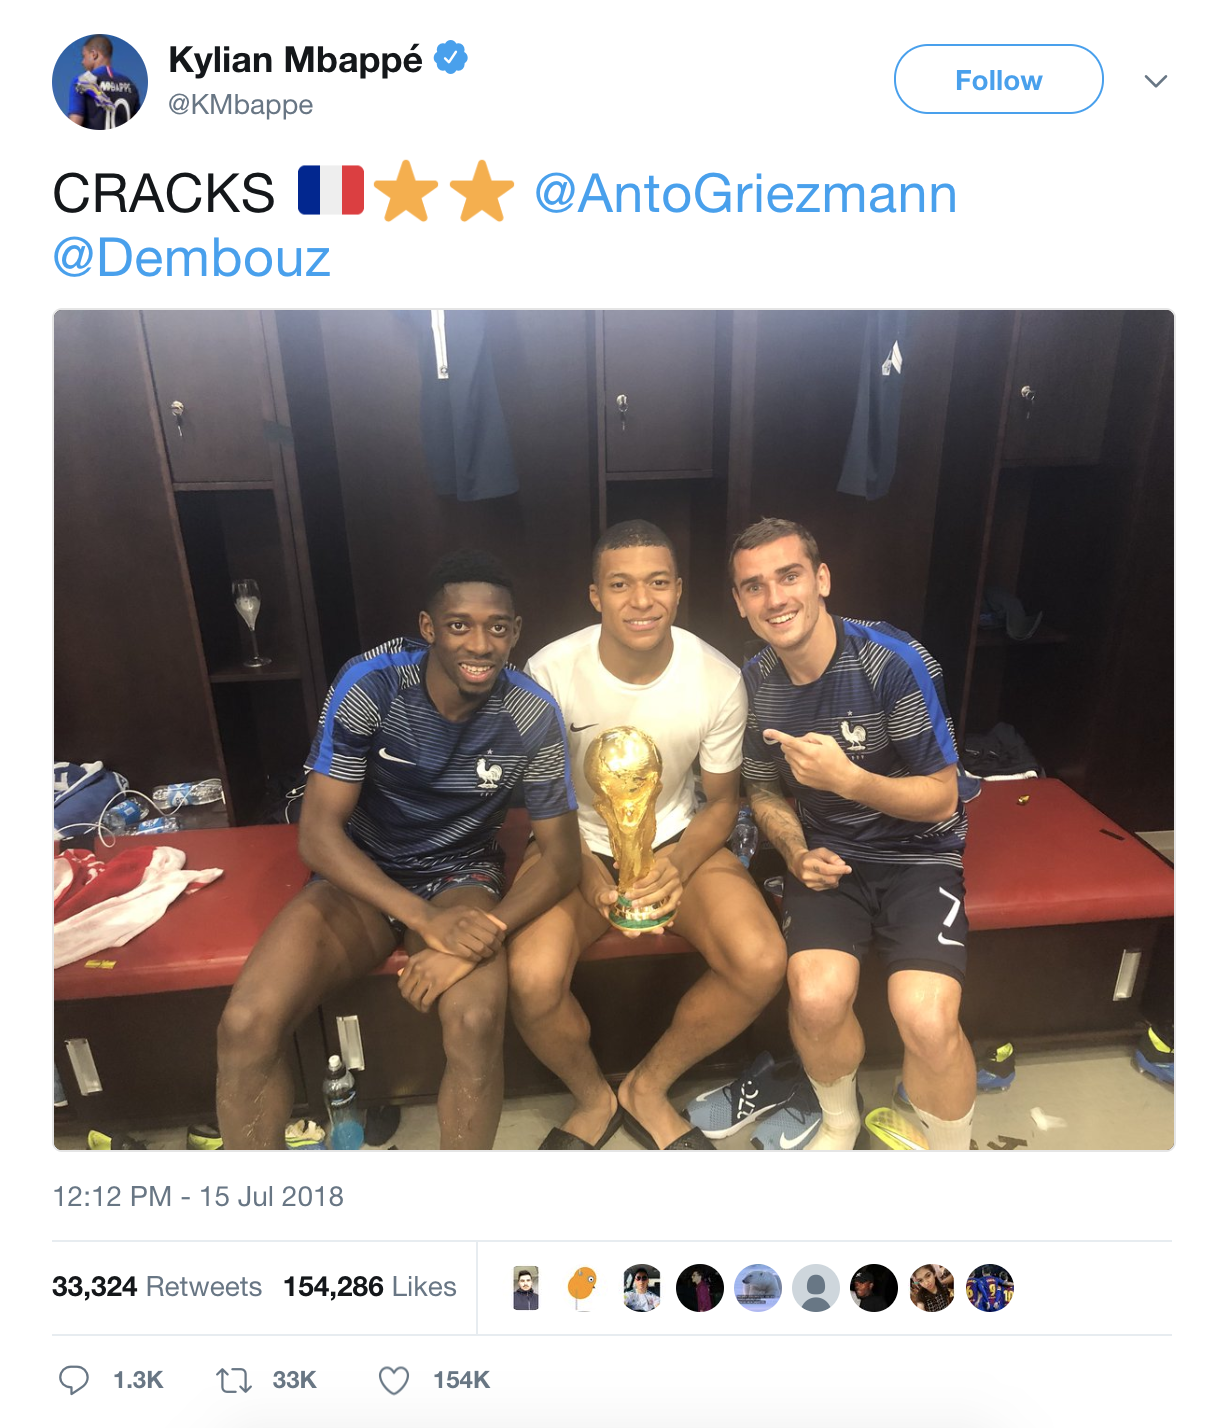Open @Dembouz mention link

coord(191,257)
